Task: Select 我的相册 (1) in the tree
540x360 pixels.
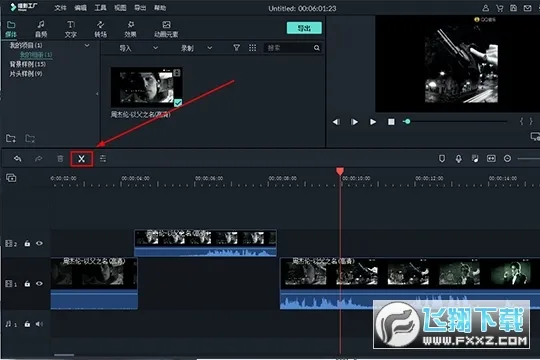Action: coord(36,55)
